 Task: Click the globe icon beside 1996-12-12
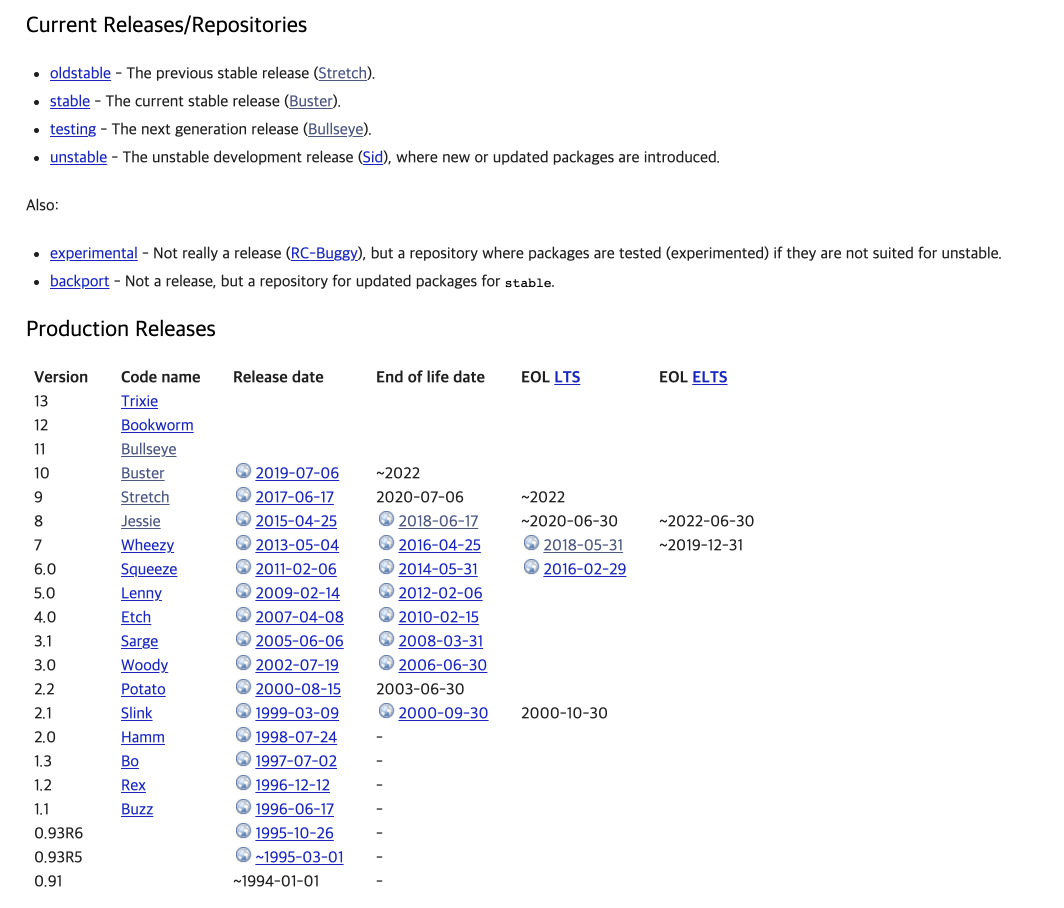coord(243,782)
